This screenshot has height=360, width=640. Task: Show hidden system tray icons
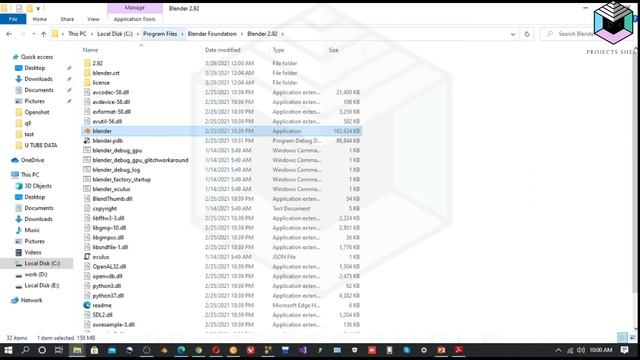coord(558,350)
